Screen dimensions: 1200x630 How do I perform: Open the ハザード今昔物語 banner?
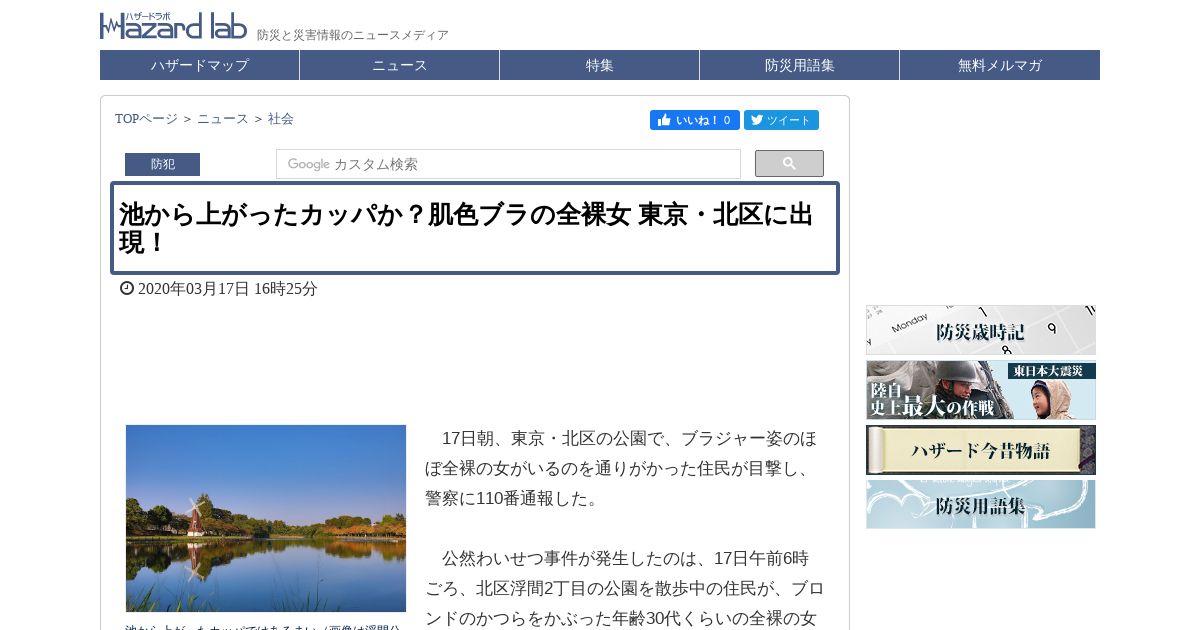tap(981, 450)
